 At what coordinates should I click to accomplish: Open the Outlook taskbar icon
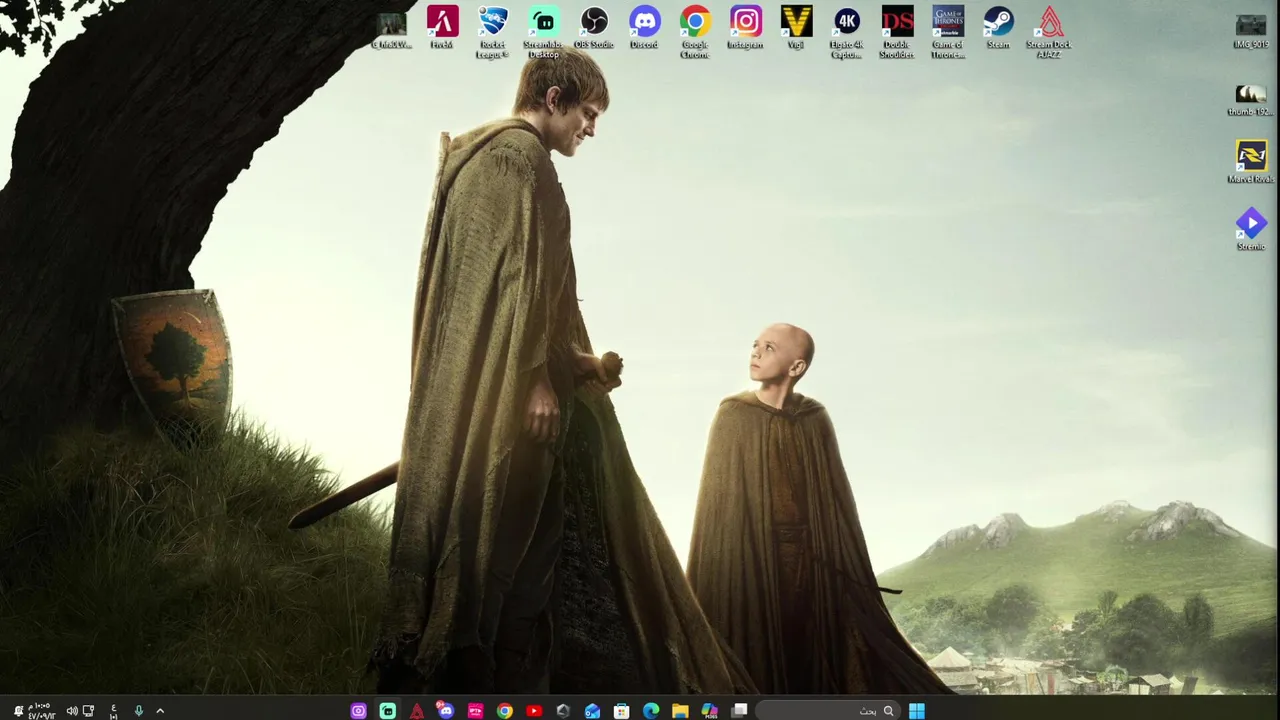[x=592, y=711]
